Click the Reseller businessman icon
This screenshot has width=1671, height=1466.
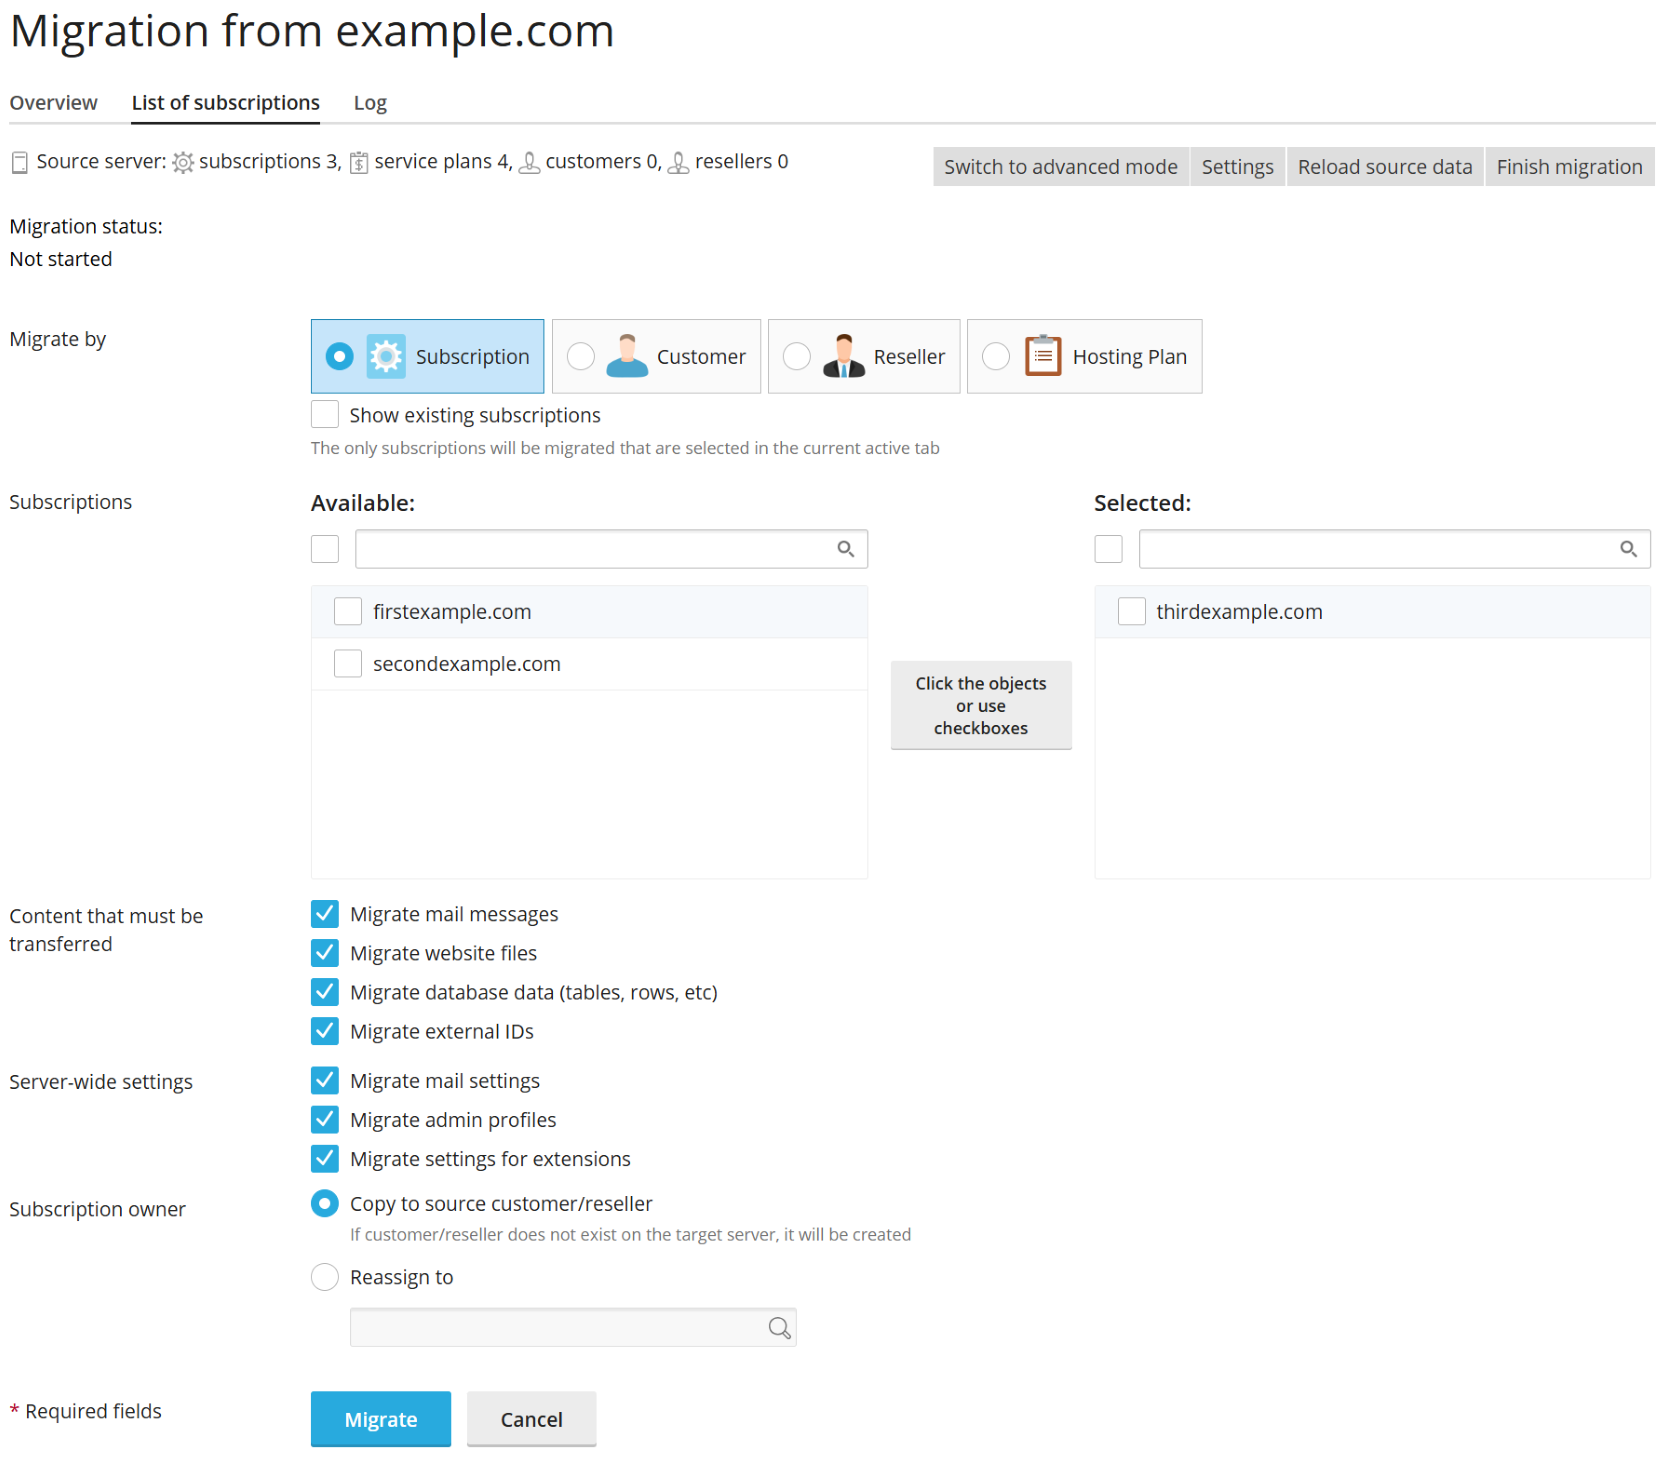click(843, 357)
